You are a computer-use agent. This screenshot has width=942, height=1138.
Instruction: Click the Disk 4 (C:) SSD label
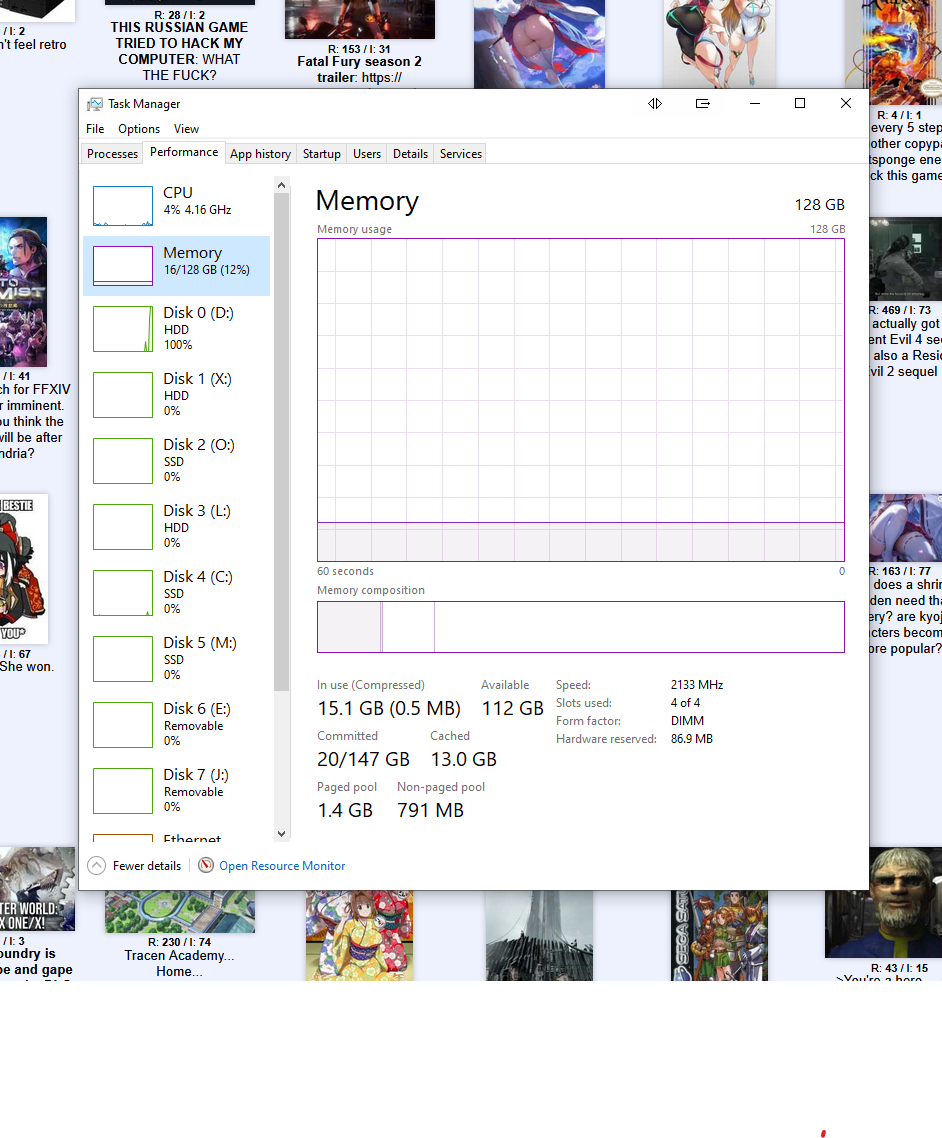pyautogui.click(x=198, y=592)
